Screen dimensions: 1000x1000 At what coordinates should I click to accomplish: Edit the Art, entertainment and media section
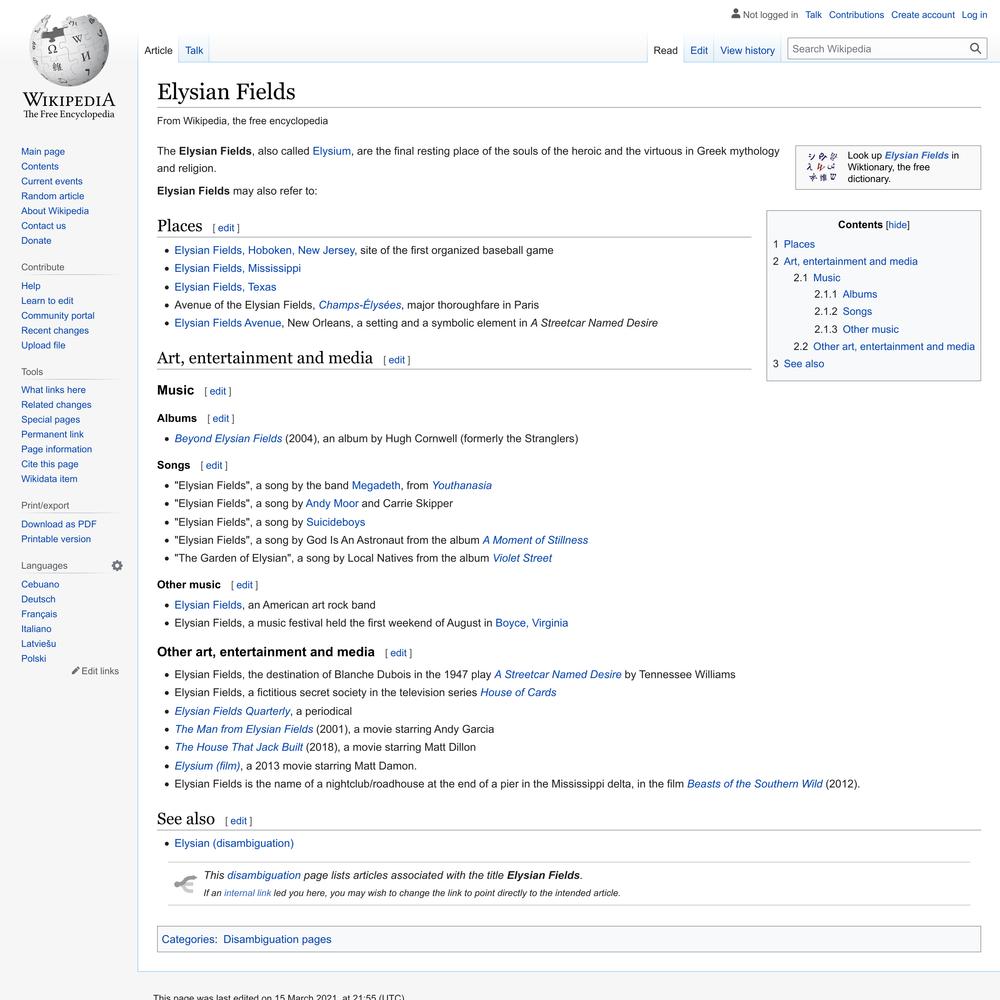397,360
